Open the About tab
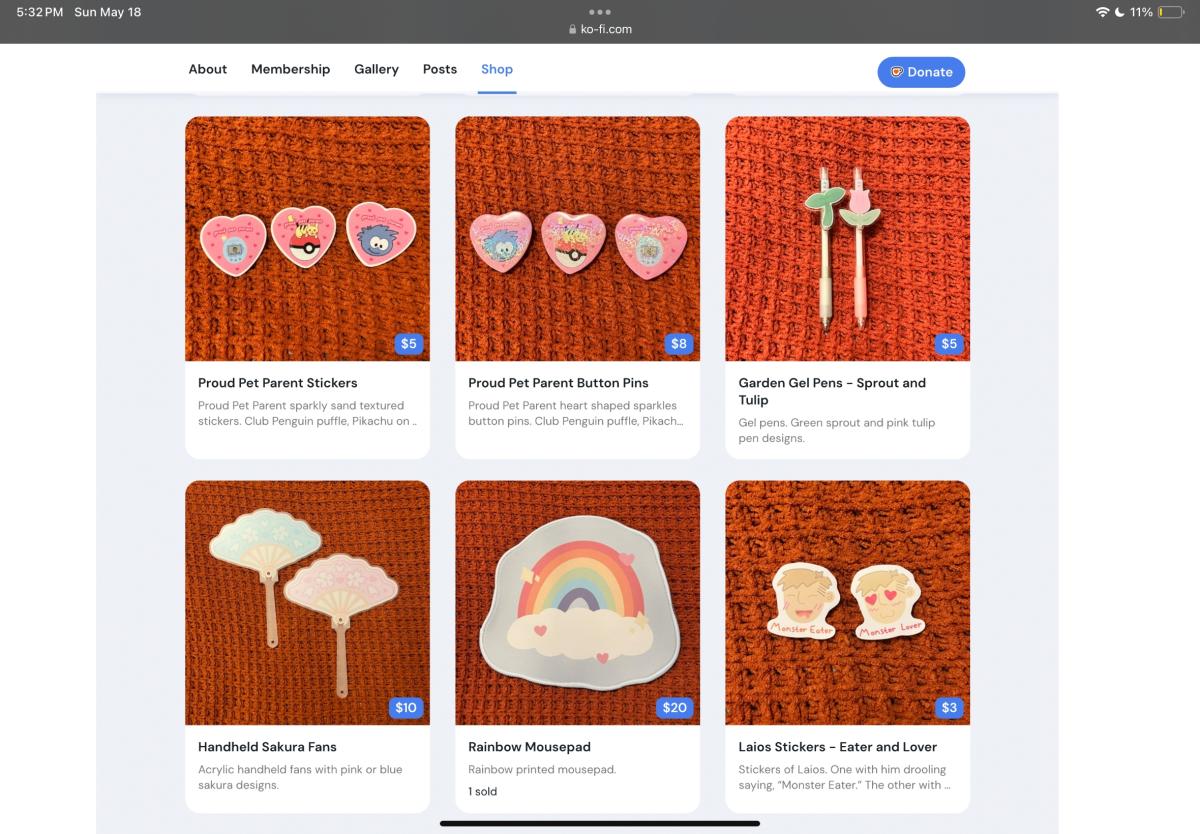Screen dimensions: 1200x834 [x=207, y=69]
